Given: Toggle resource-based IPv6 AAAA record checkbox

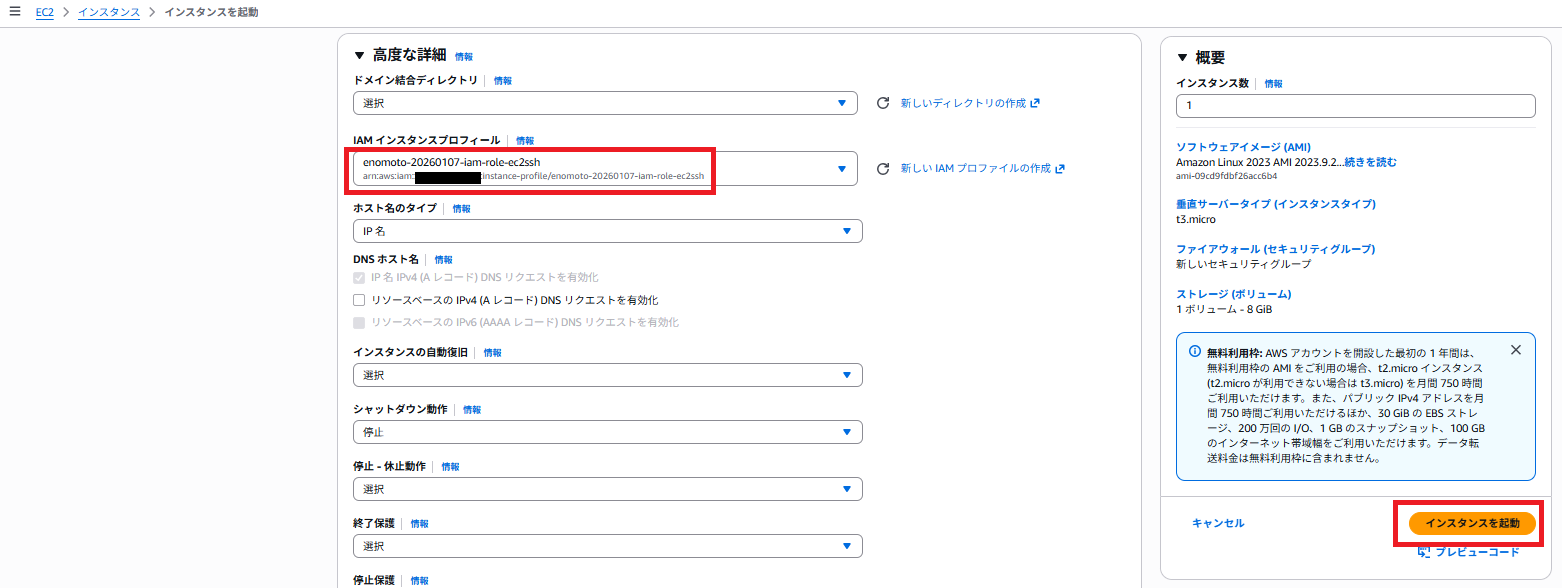Looking at the screenshot, I should pyautogui.click(x=360, y=322).
